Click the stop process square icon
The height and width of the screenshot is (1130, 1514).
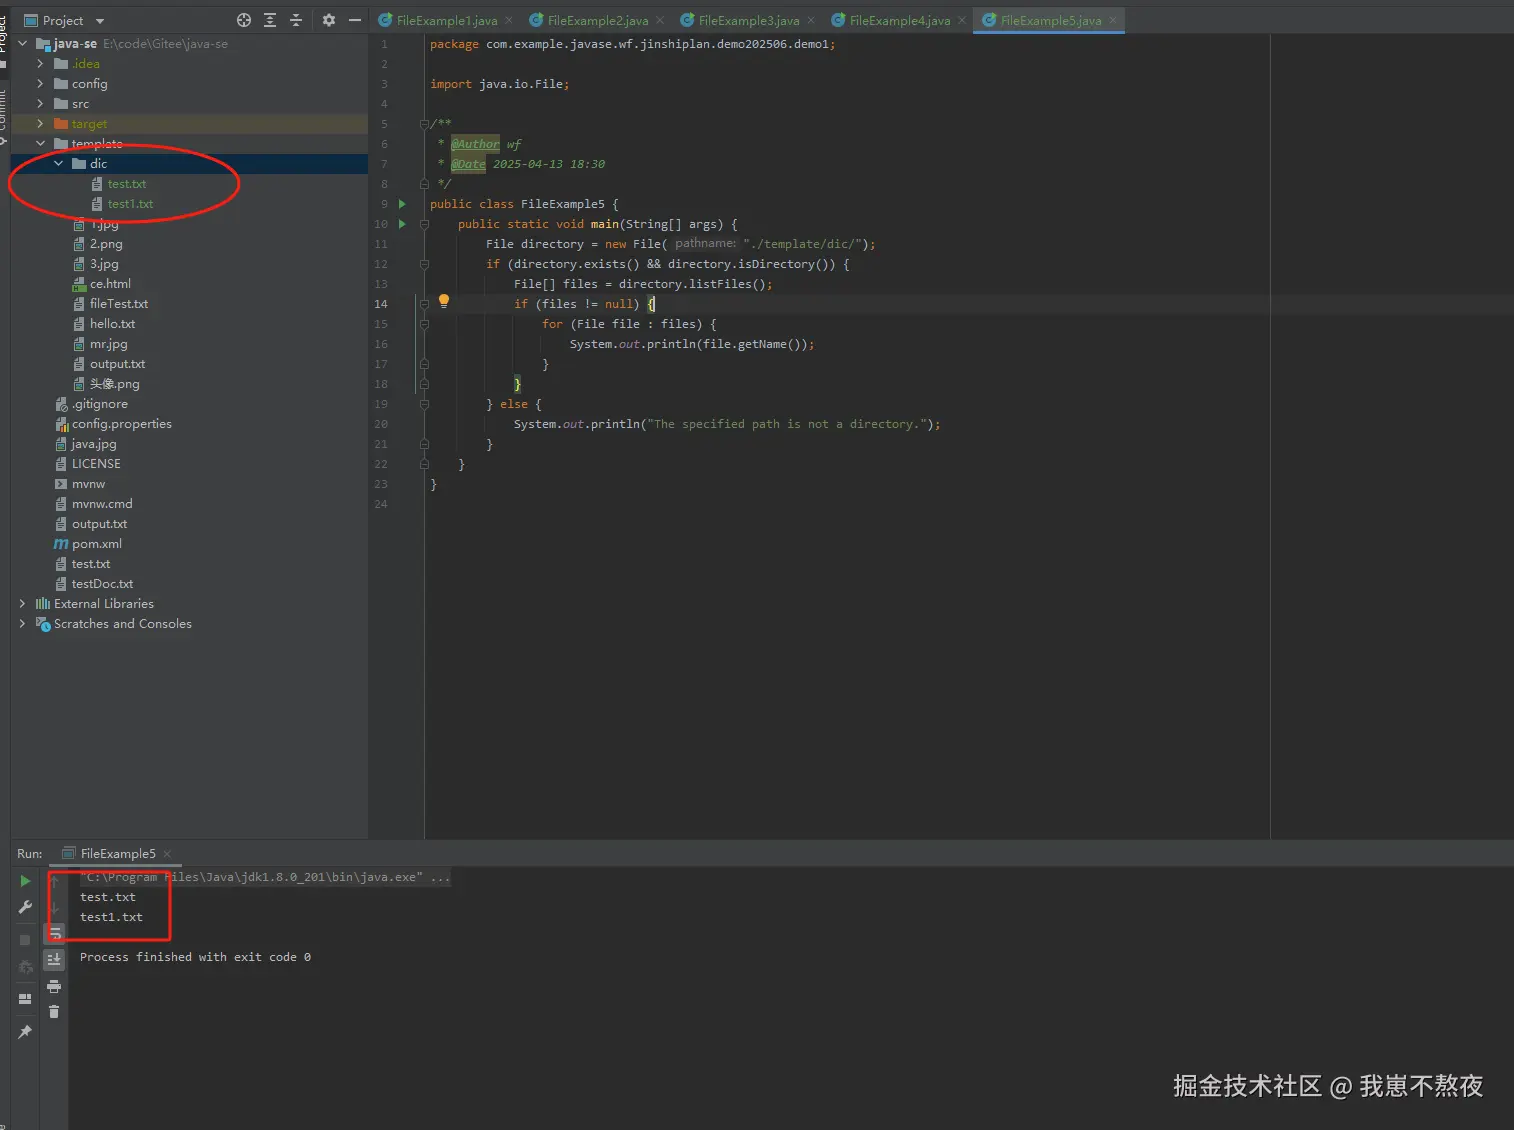pos(25,940)
